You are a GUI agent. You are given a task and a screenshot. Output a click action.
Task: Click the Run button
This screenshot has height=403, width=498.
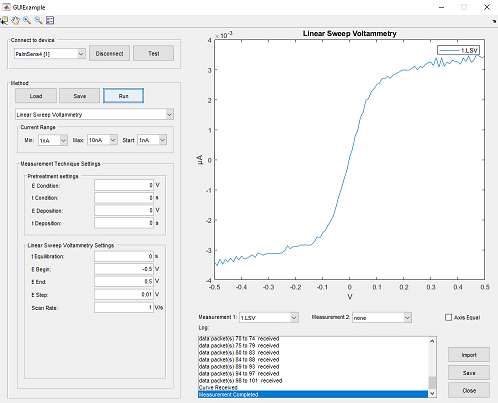tap(124, 96)
